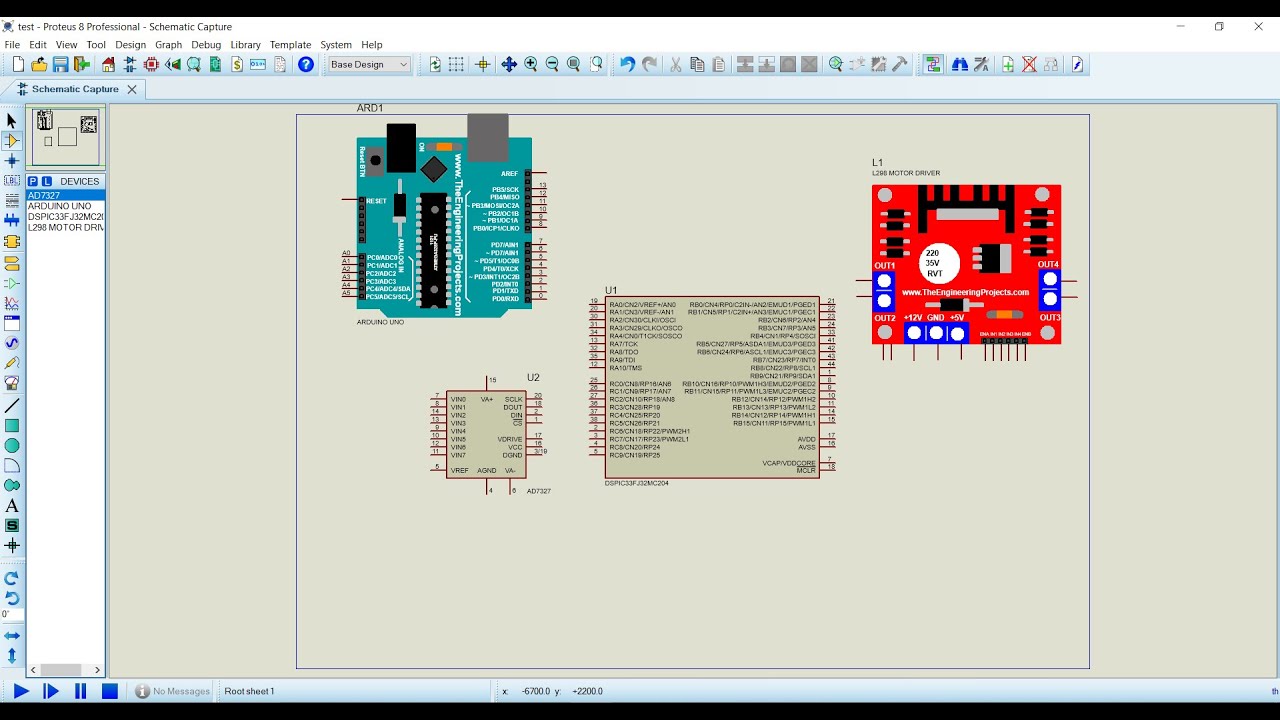Close project using the door-arrow icon
Image resolution: width=1280 pixels, height=720 pixels.
click(x=81, y=64)
